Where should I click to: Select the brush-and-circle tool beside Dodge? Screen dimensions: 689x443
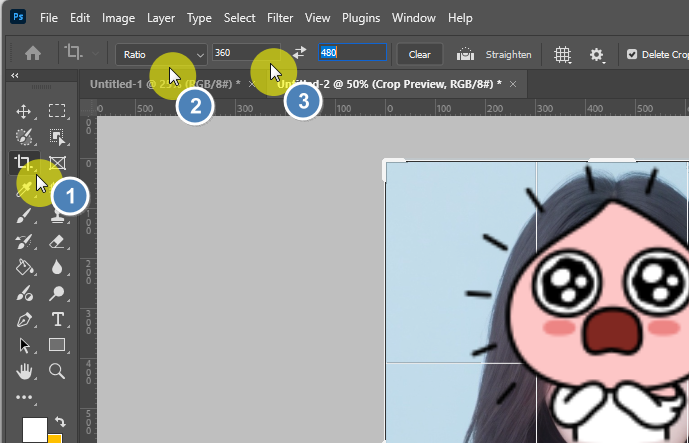point(24,293)
